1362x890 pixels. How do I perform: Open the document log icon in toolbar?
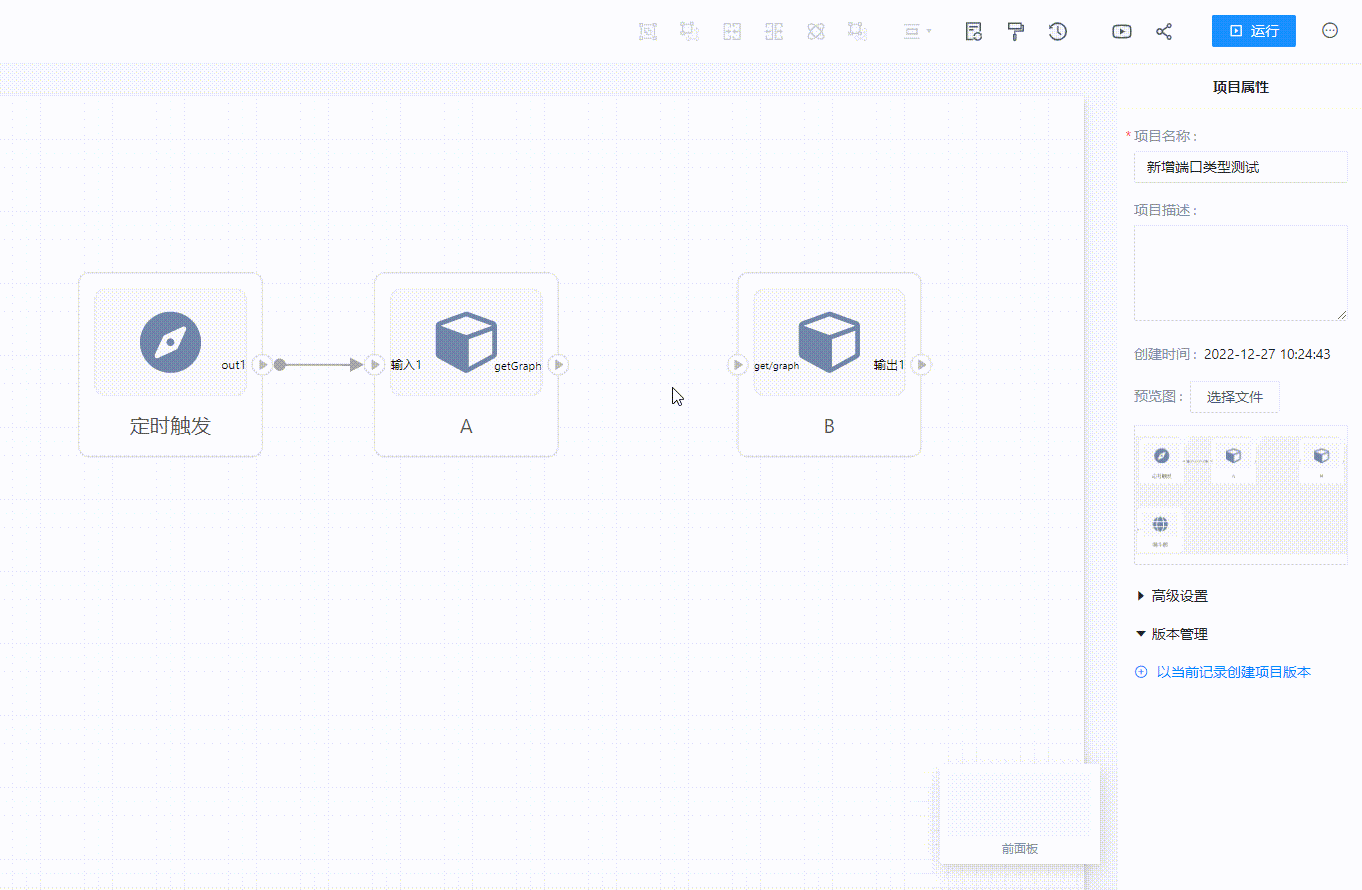[x=973, y=31]
